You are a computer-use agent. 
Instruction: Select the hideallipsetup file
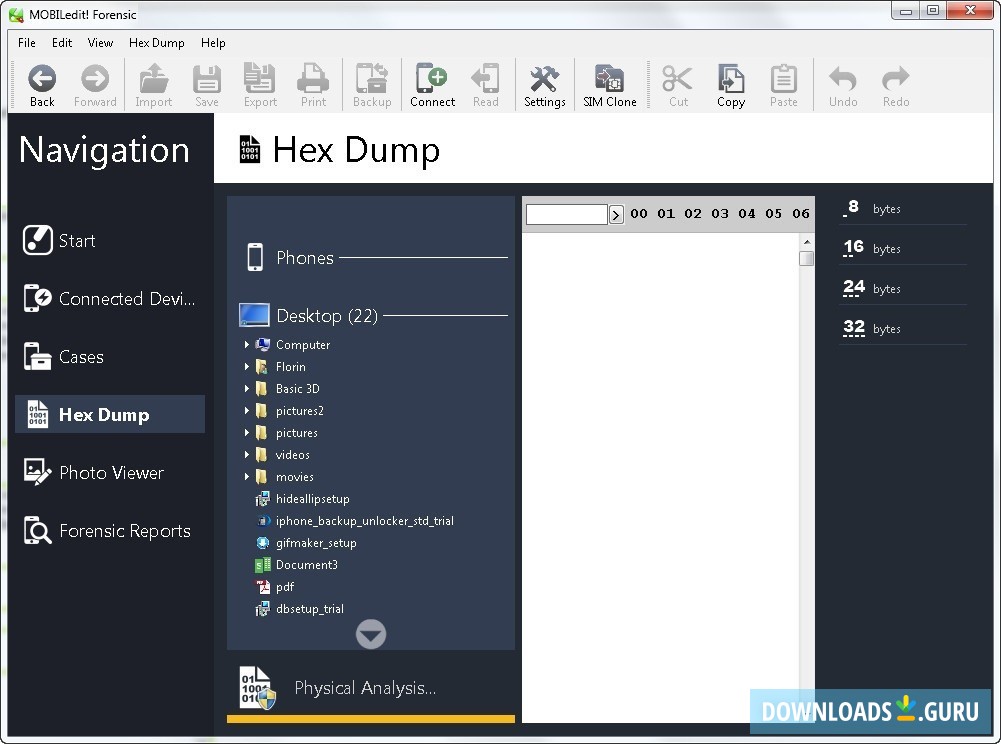point(303,499)
